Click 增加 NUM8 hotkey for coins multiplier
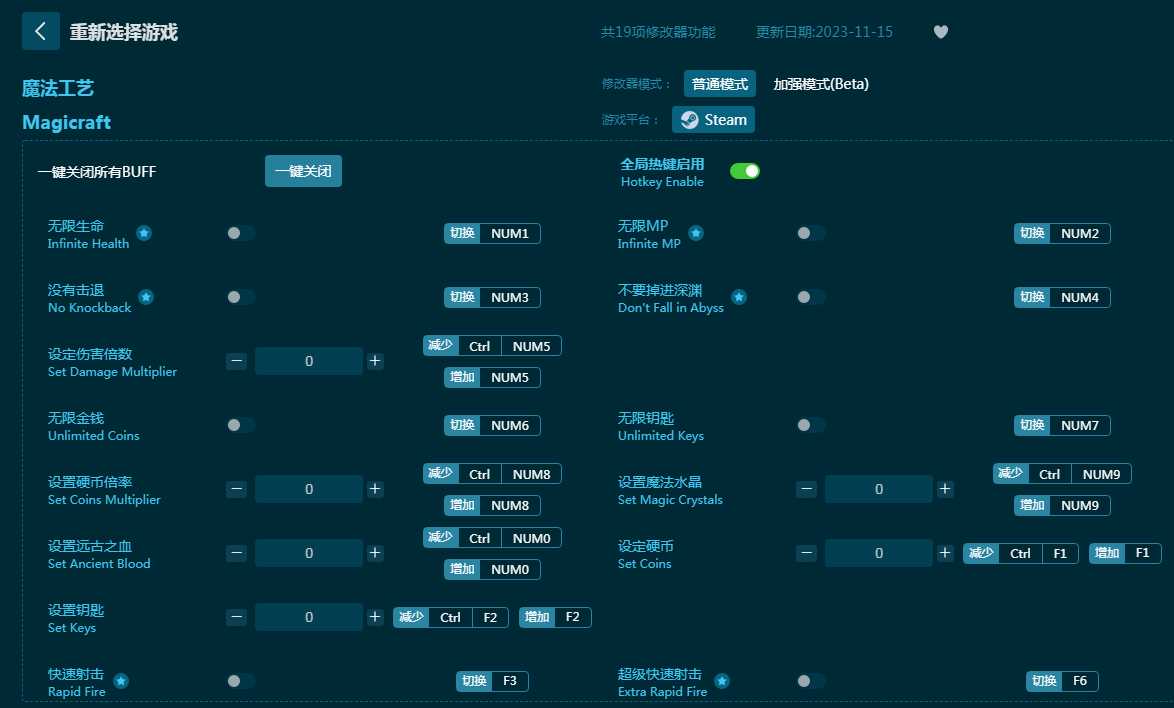 coord(492,505)
